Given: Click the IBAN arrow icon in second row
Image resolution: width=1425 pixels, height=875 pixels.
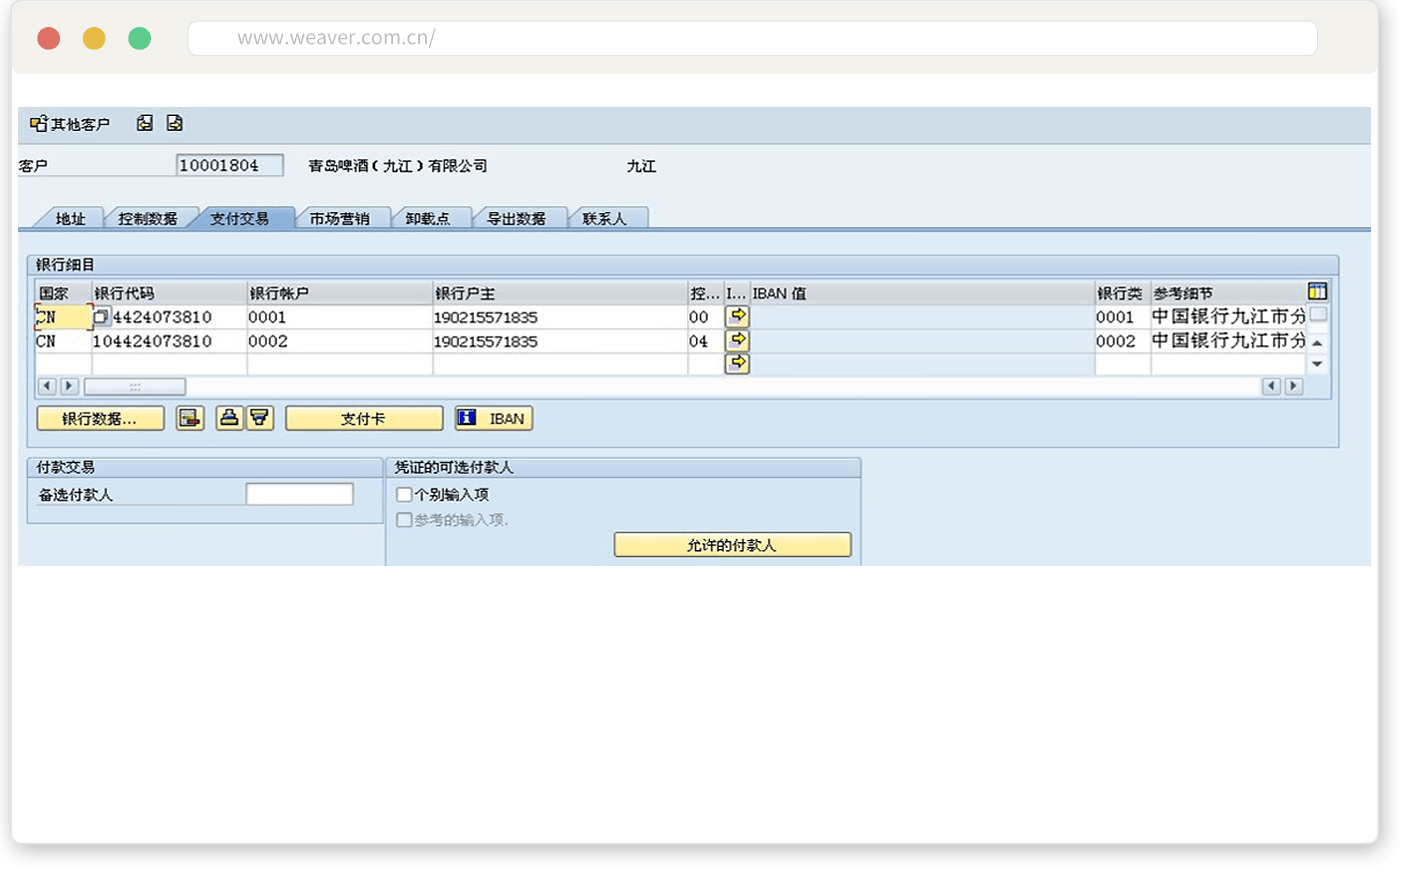Looking at the screenshot, I should point(737,340).
